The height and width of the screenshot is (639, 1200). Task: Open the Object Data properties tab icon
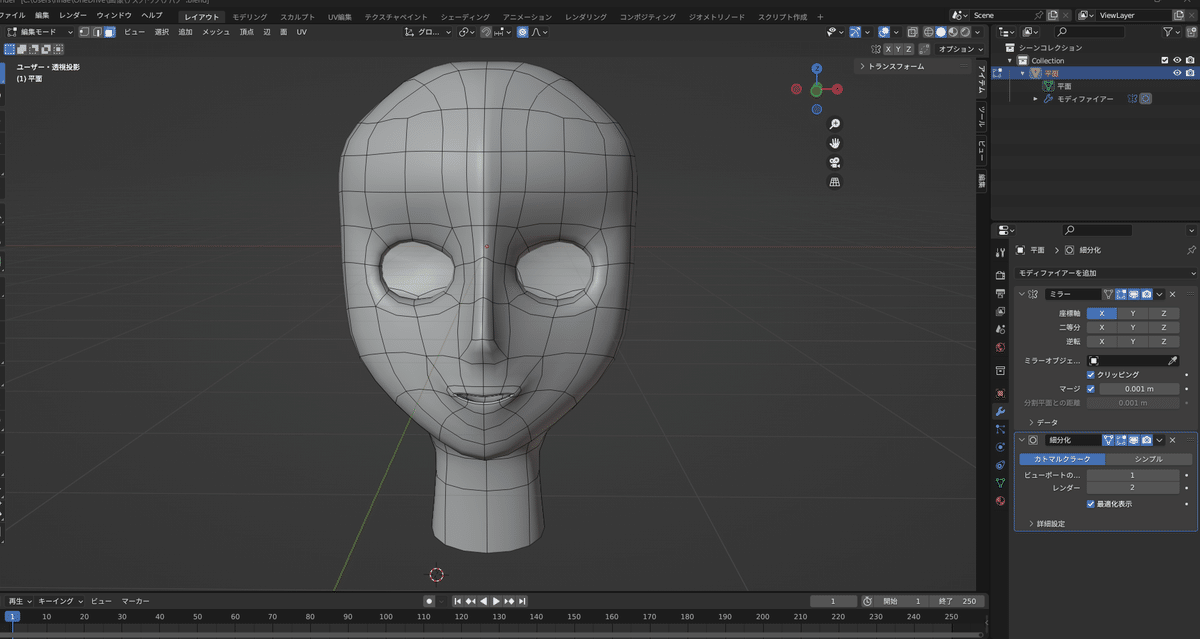tap(1000, 482)
